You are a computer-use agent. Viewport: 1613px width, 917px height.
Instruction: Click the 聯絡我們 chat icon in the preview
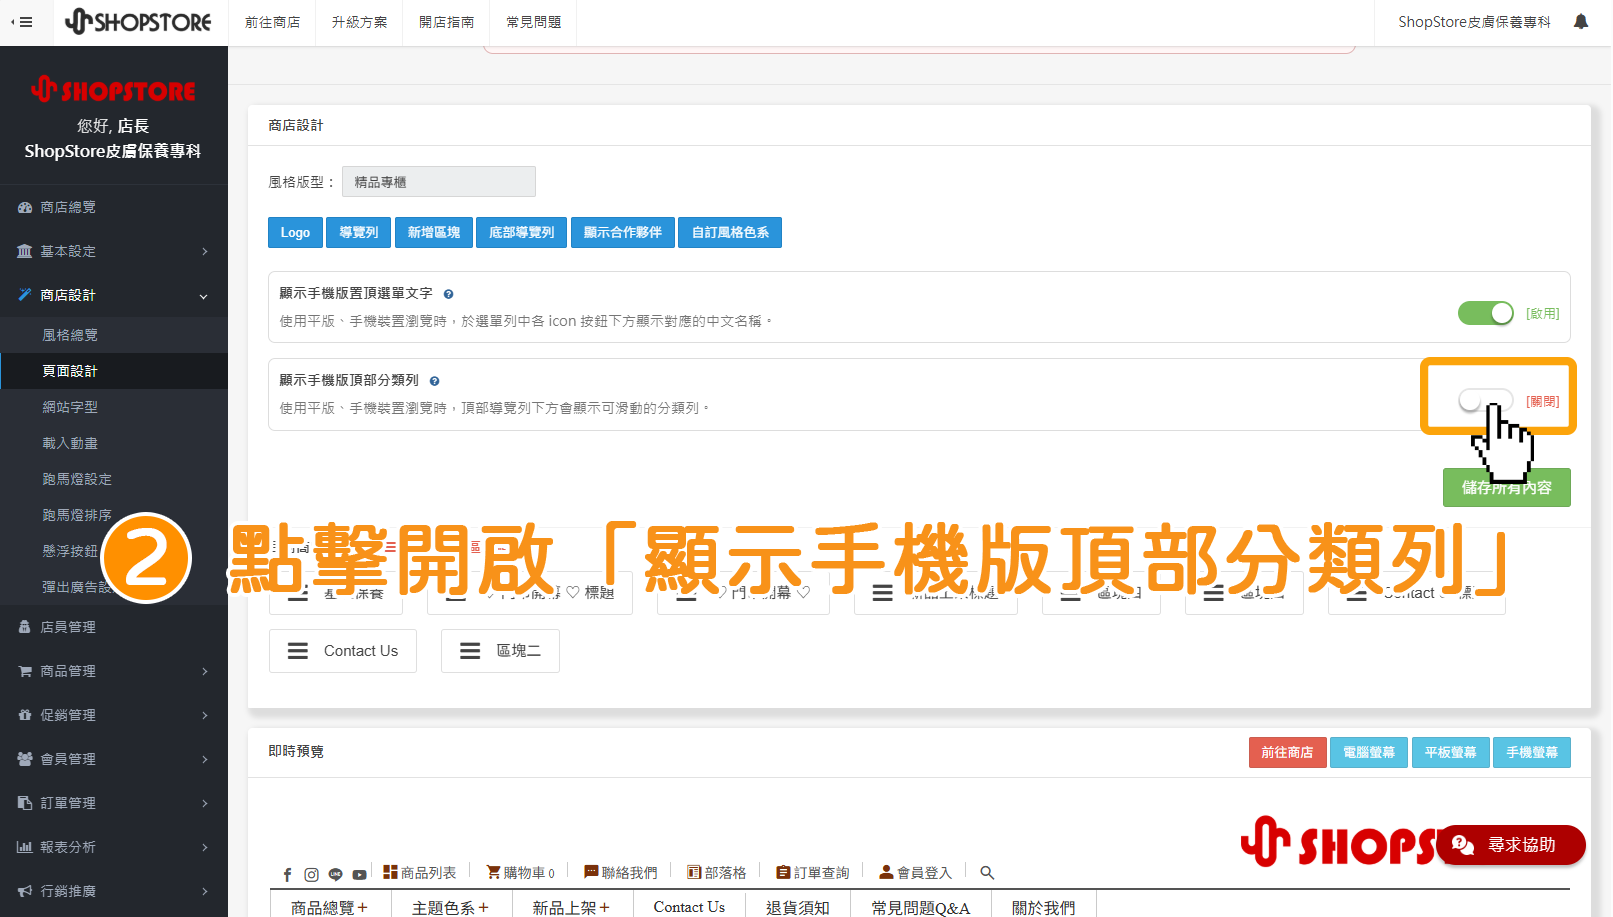(591, 872)
